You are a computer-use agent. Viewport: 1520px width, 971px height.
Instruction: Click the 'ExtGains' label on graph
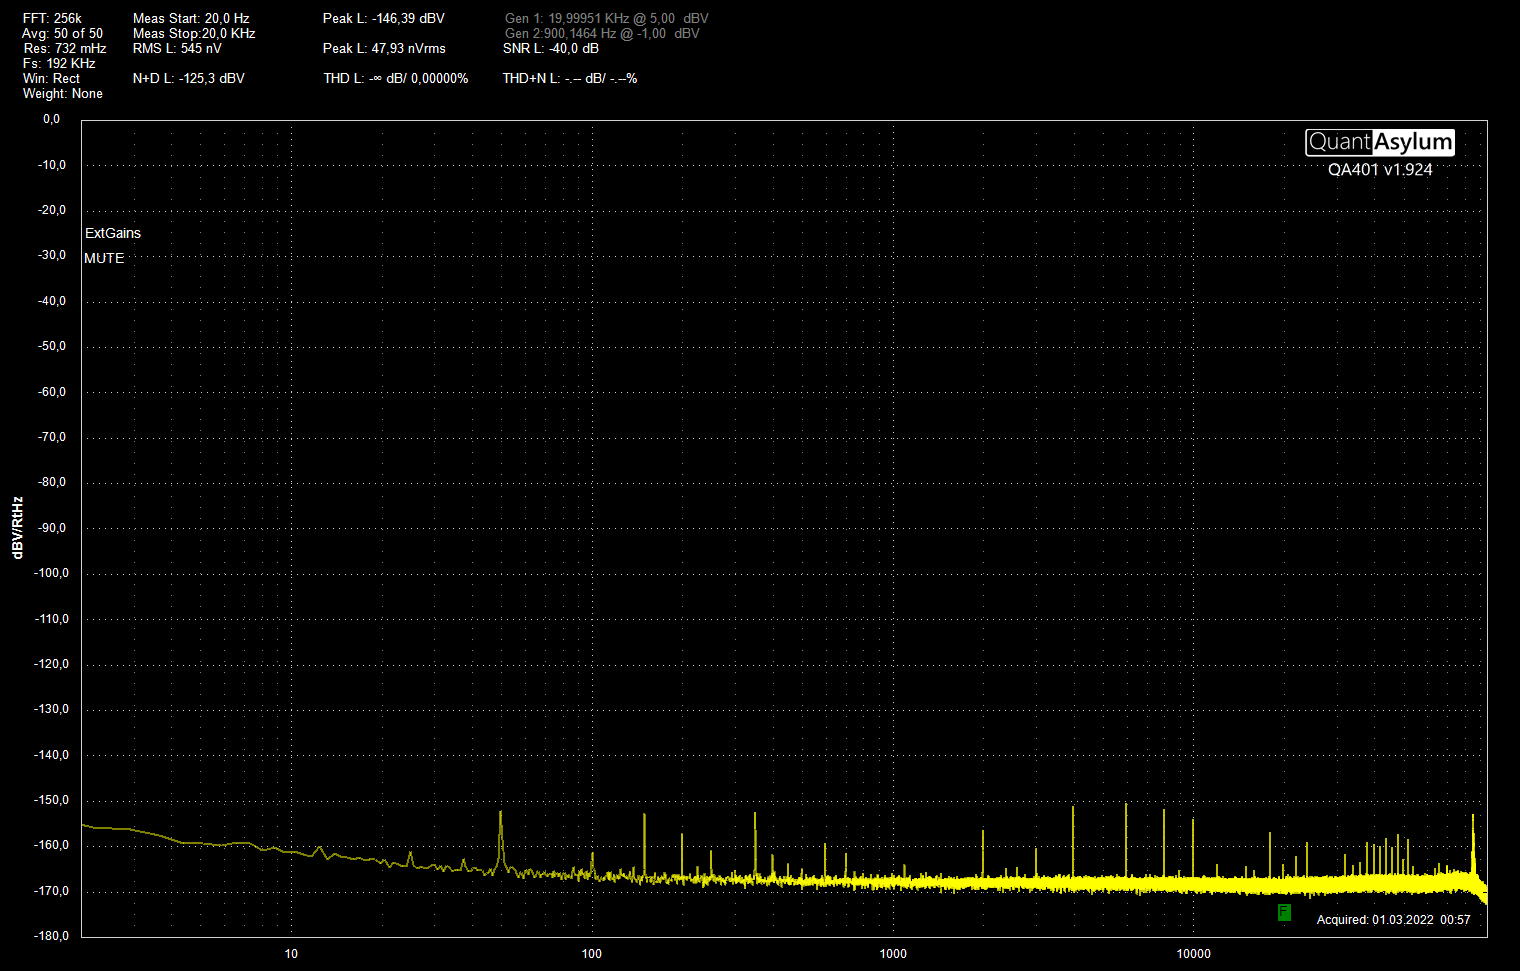[x=113, y=233]
